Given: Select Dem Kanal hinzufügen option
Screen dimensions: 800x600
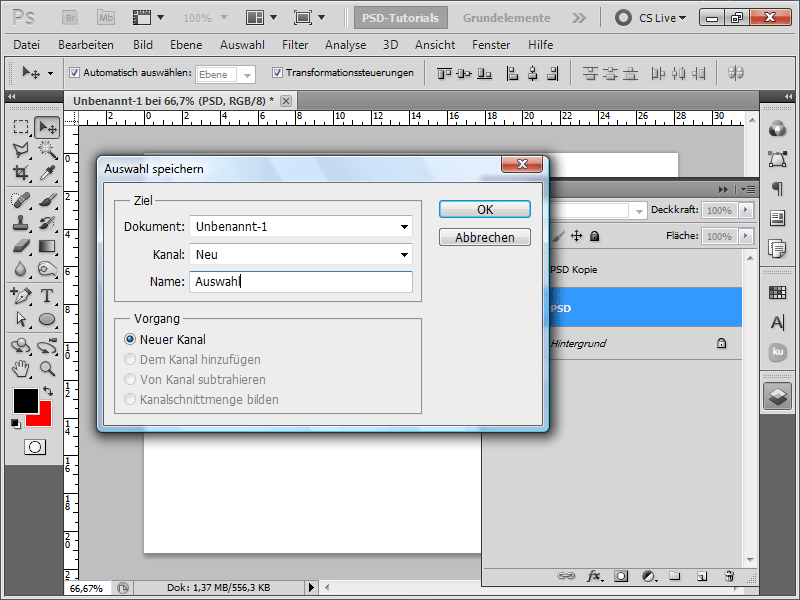Looking at the screenshot, I should [130, 359].
